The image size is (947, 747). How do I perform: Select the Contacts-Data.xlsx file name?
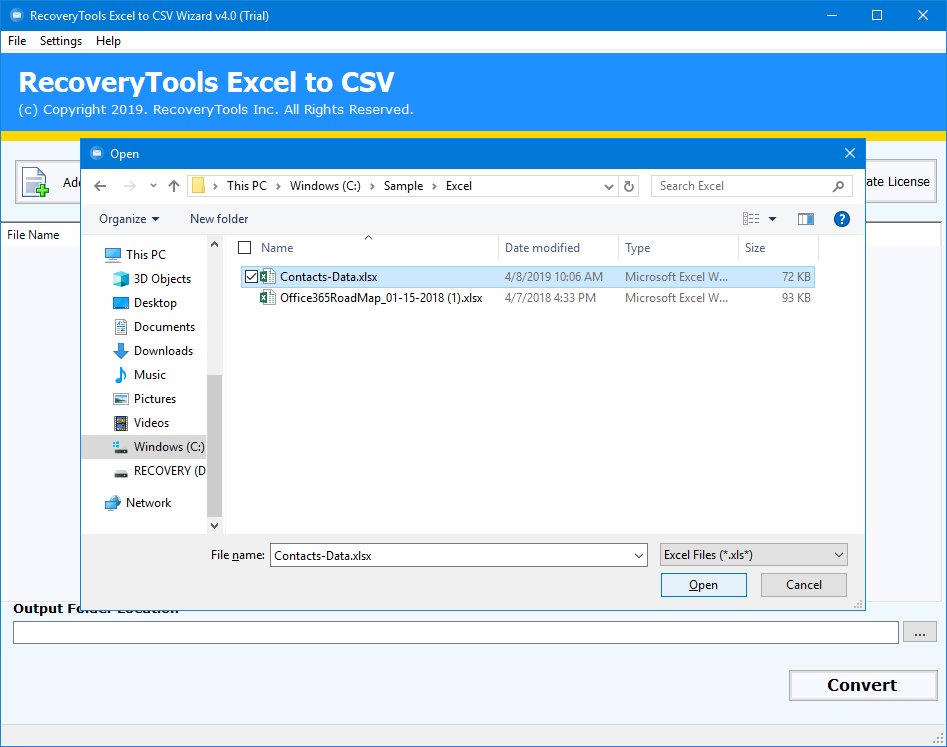point(329,277)
